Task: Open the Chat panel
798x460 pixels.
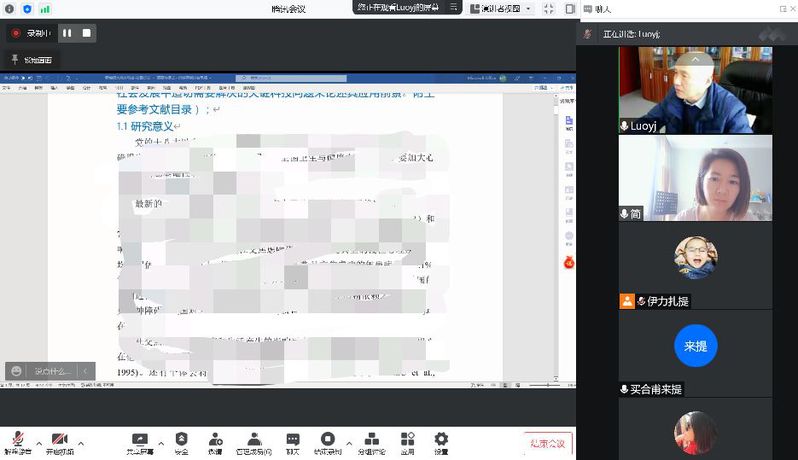Action: tap(293, 441)
